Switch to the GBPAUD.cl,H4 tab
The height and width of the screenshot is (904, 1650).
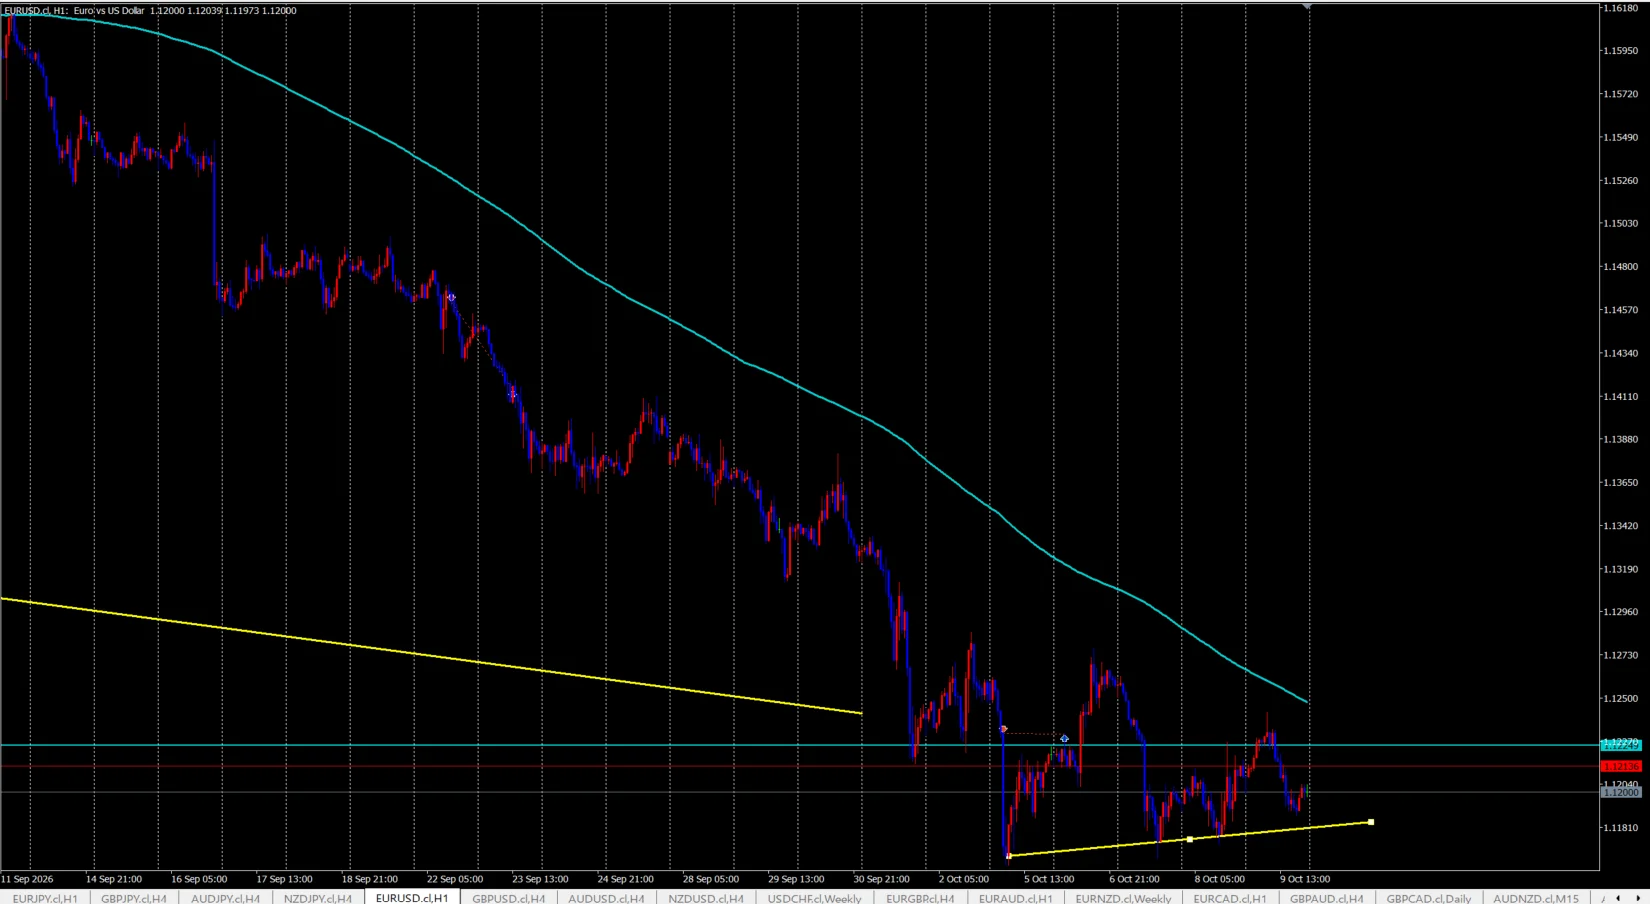pyautogui.click(x=1326, y=898)
